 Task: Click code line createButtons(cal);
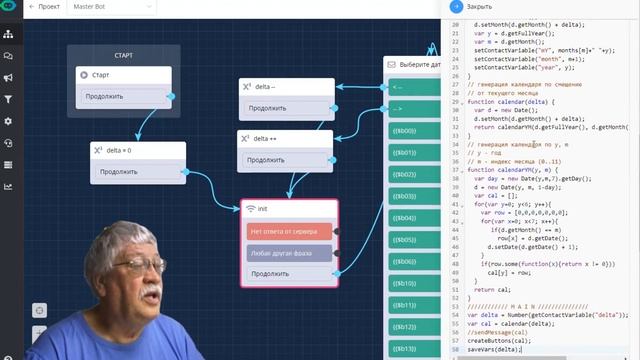499,341
